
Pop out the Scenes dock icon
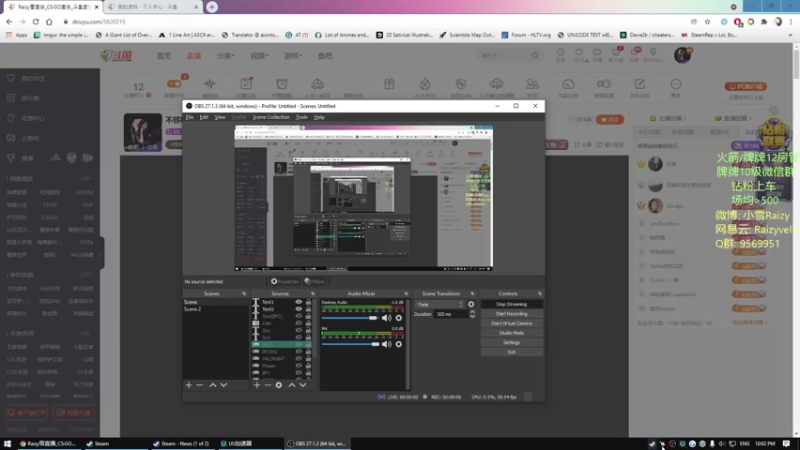coord(244,294)
